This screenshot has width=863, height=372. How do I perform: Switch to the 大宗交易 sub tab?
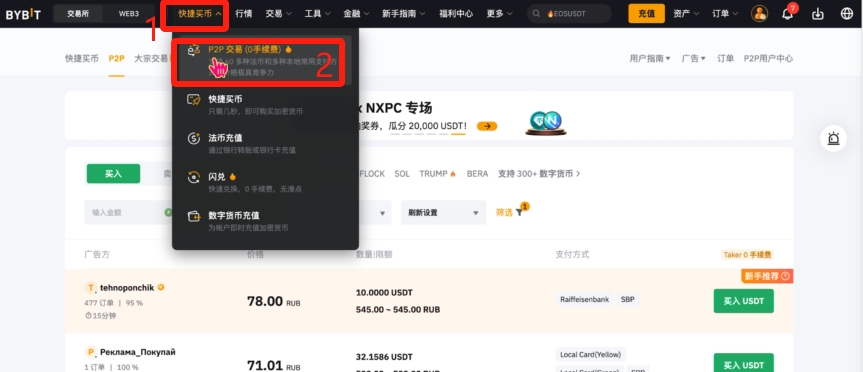[151, 58]
